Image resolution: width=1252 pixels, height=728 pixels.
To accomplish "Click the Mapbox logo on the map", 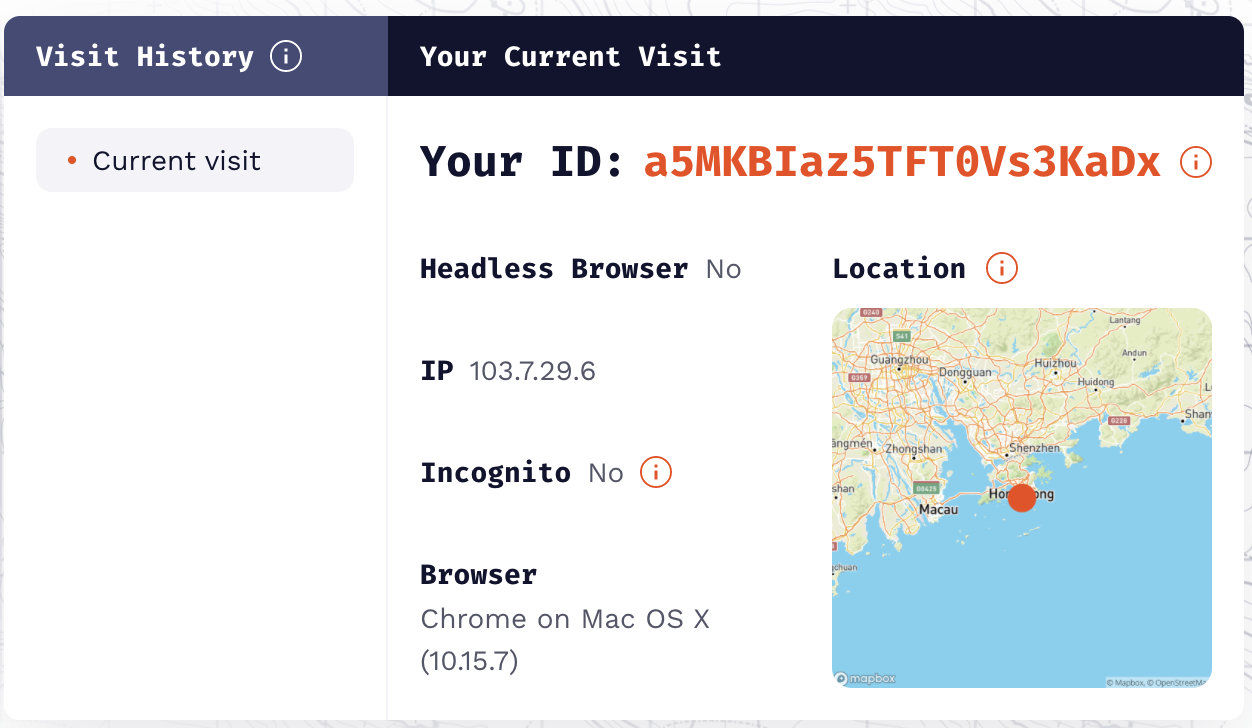I will (x=866, y=678).
